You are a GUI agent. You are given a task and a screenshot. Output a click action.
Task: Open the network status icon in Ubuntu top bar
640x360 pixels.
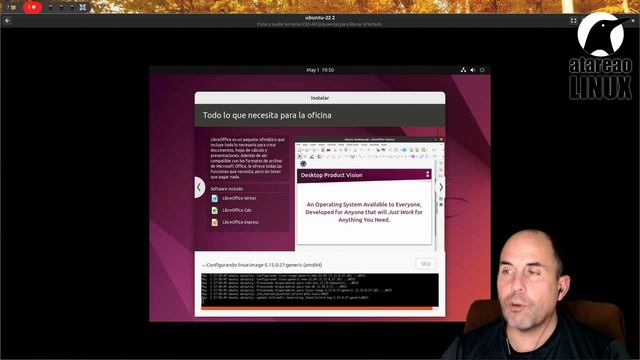[463, 70]
